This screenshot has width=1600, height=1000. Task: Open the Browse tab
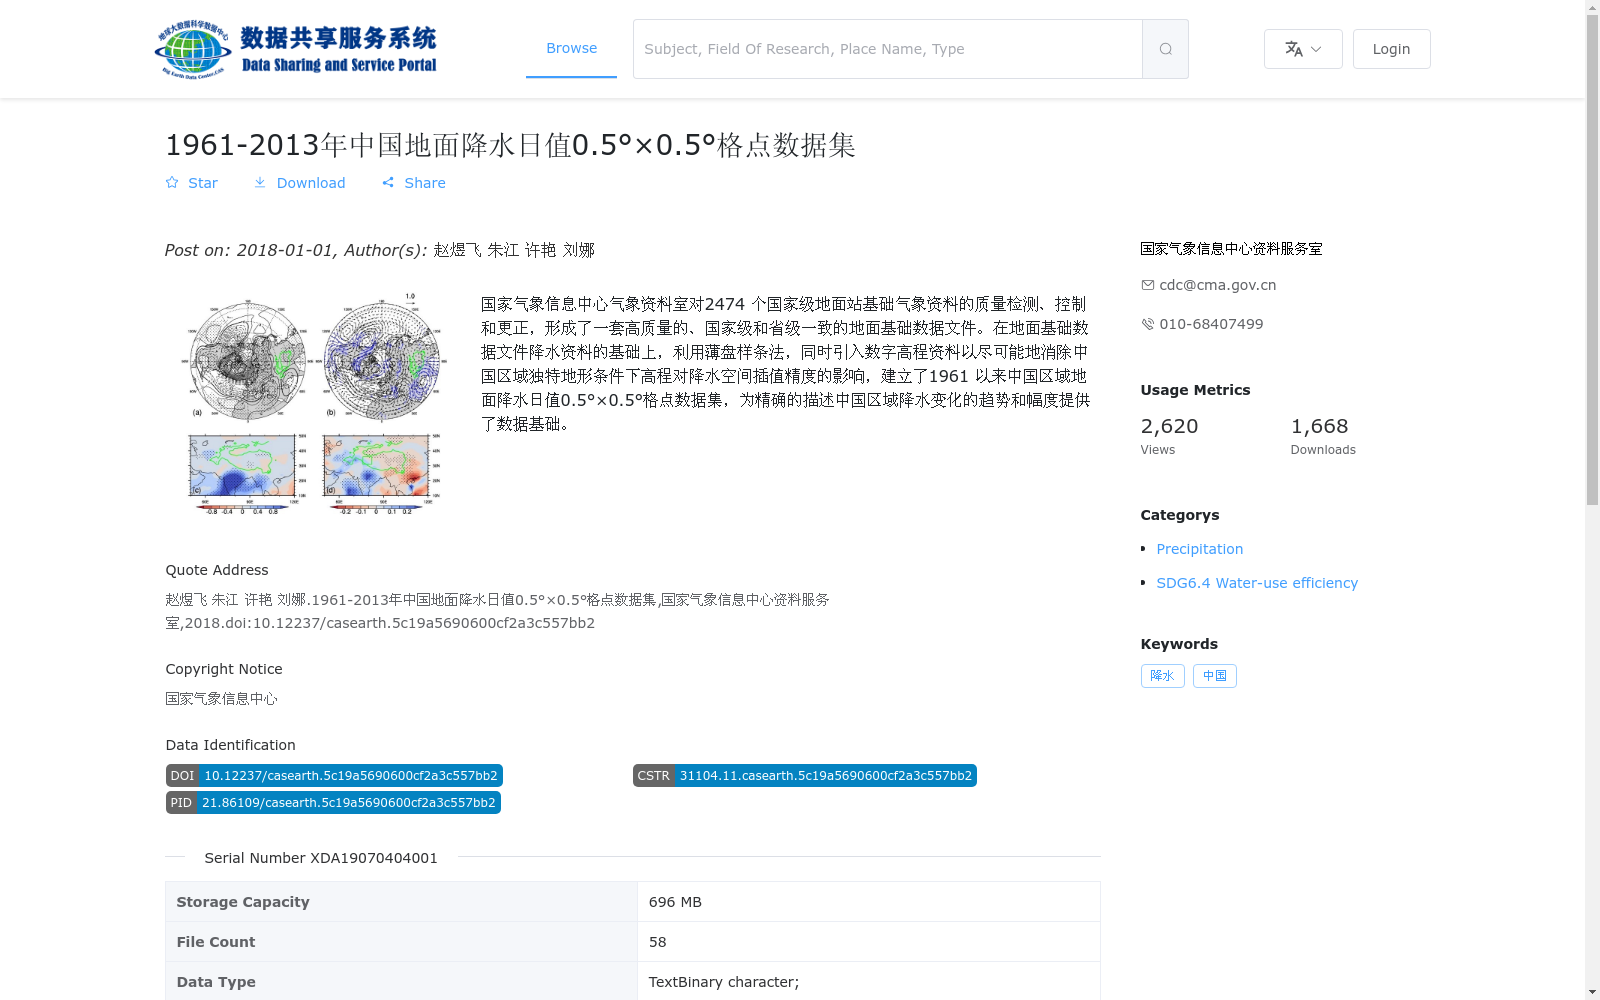571,49
